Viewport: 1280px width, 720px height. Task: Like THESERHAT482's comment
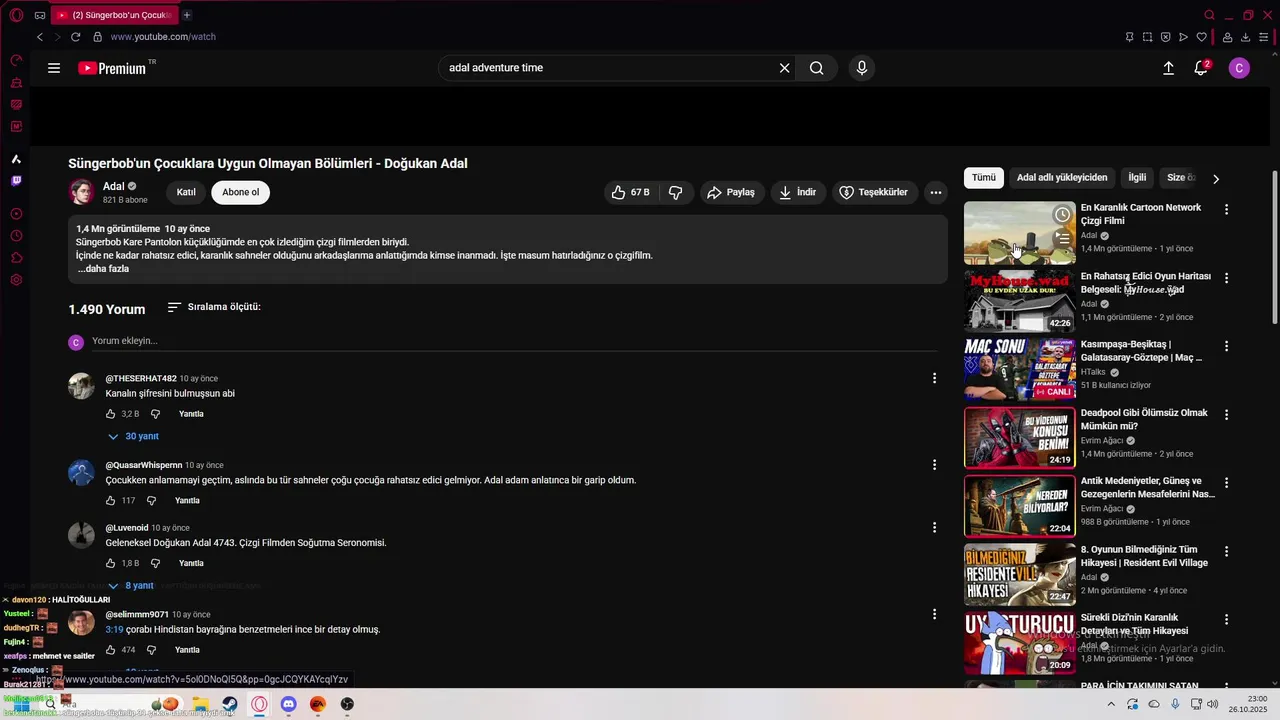[x=111, y=414]
